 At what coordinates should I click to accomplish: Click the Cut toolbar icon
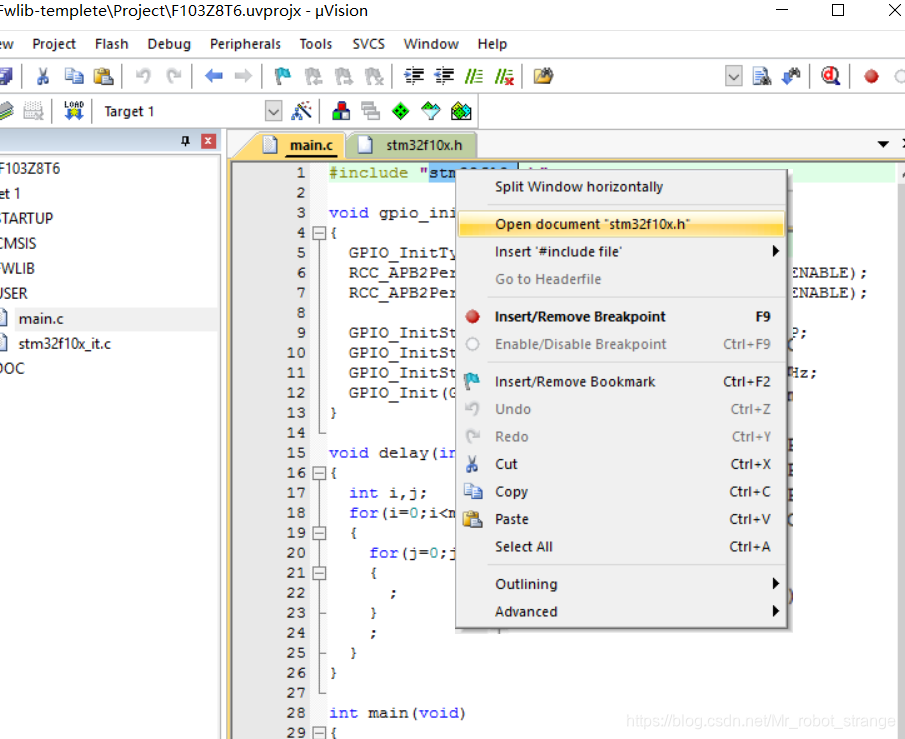[43, 76]
